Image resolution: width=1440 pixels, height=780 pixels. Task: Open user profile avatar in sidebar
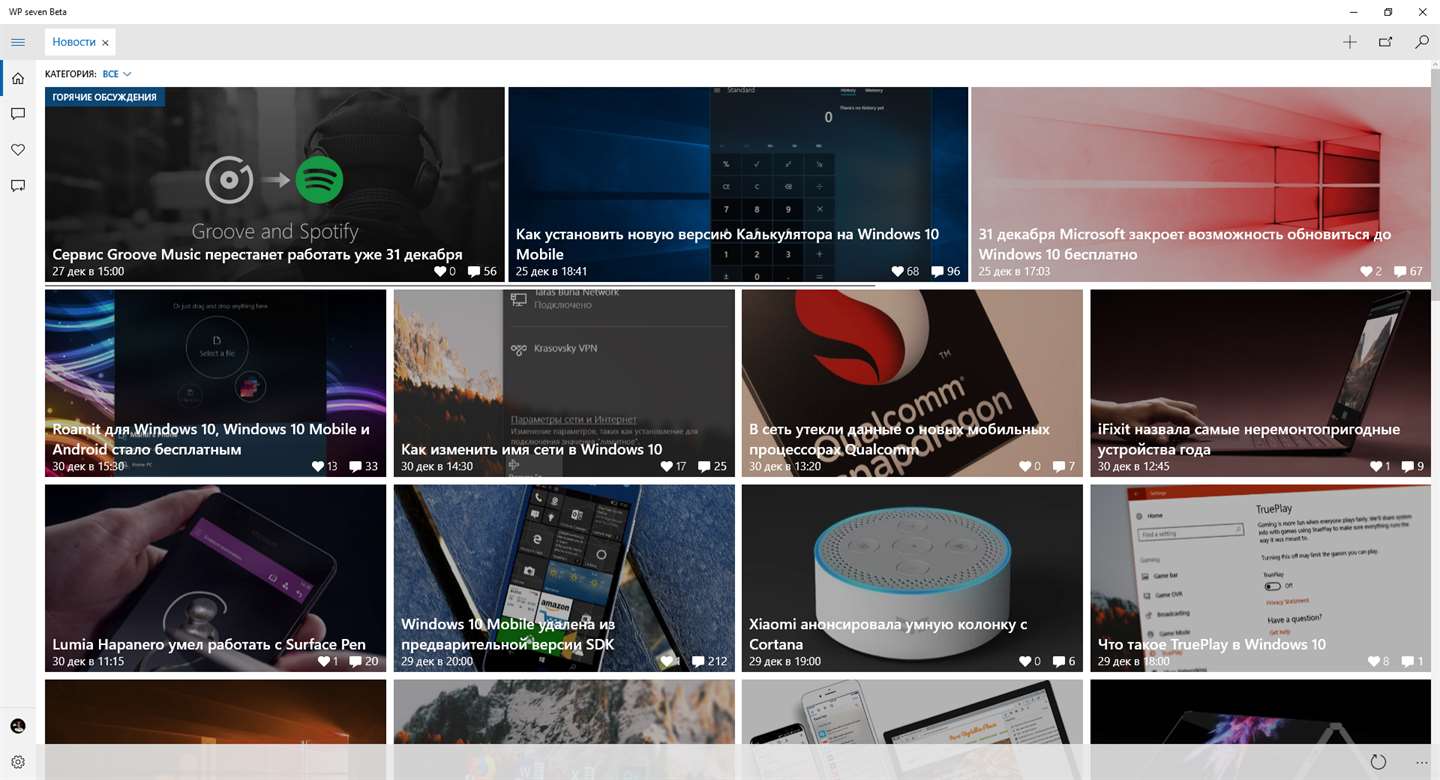pos(17,726)
